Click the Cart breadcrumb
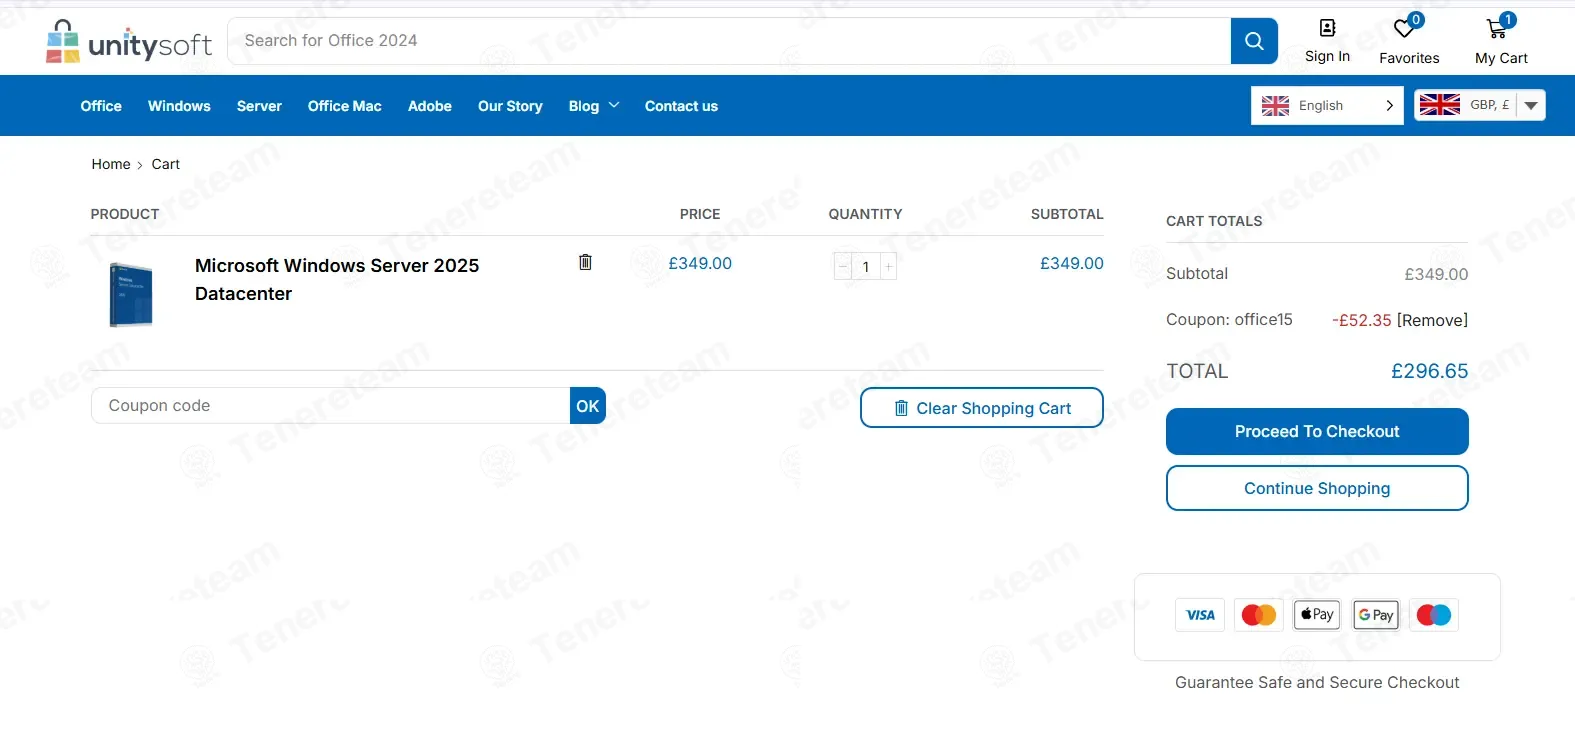 pos(166,164)
